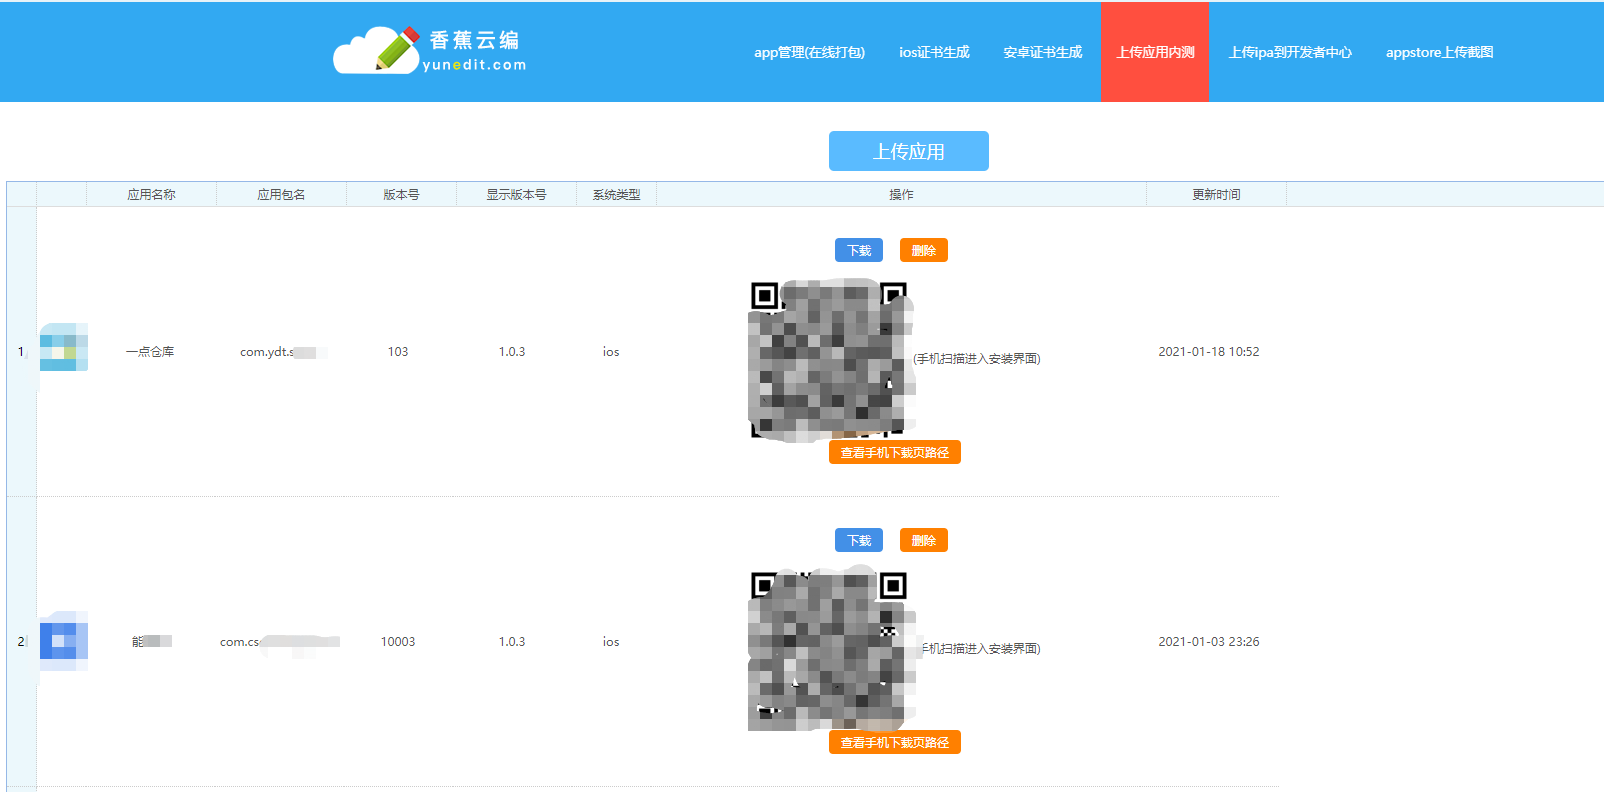
Task: Click the 更新时间 column header
Action: click(1216, 194)
